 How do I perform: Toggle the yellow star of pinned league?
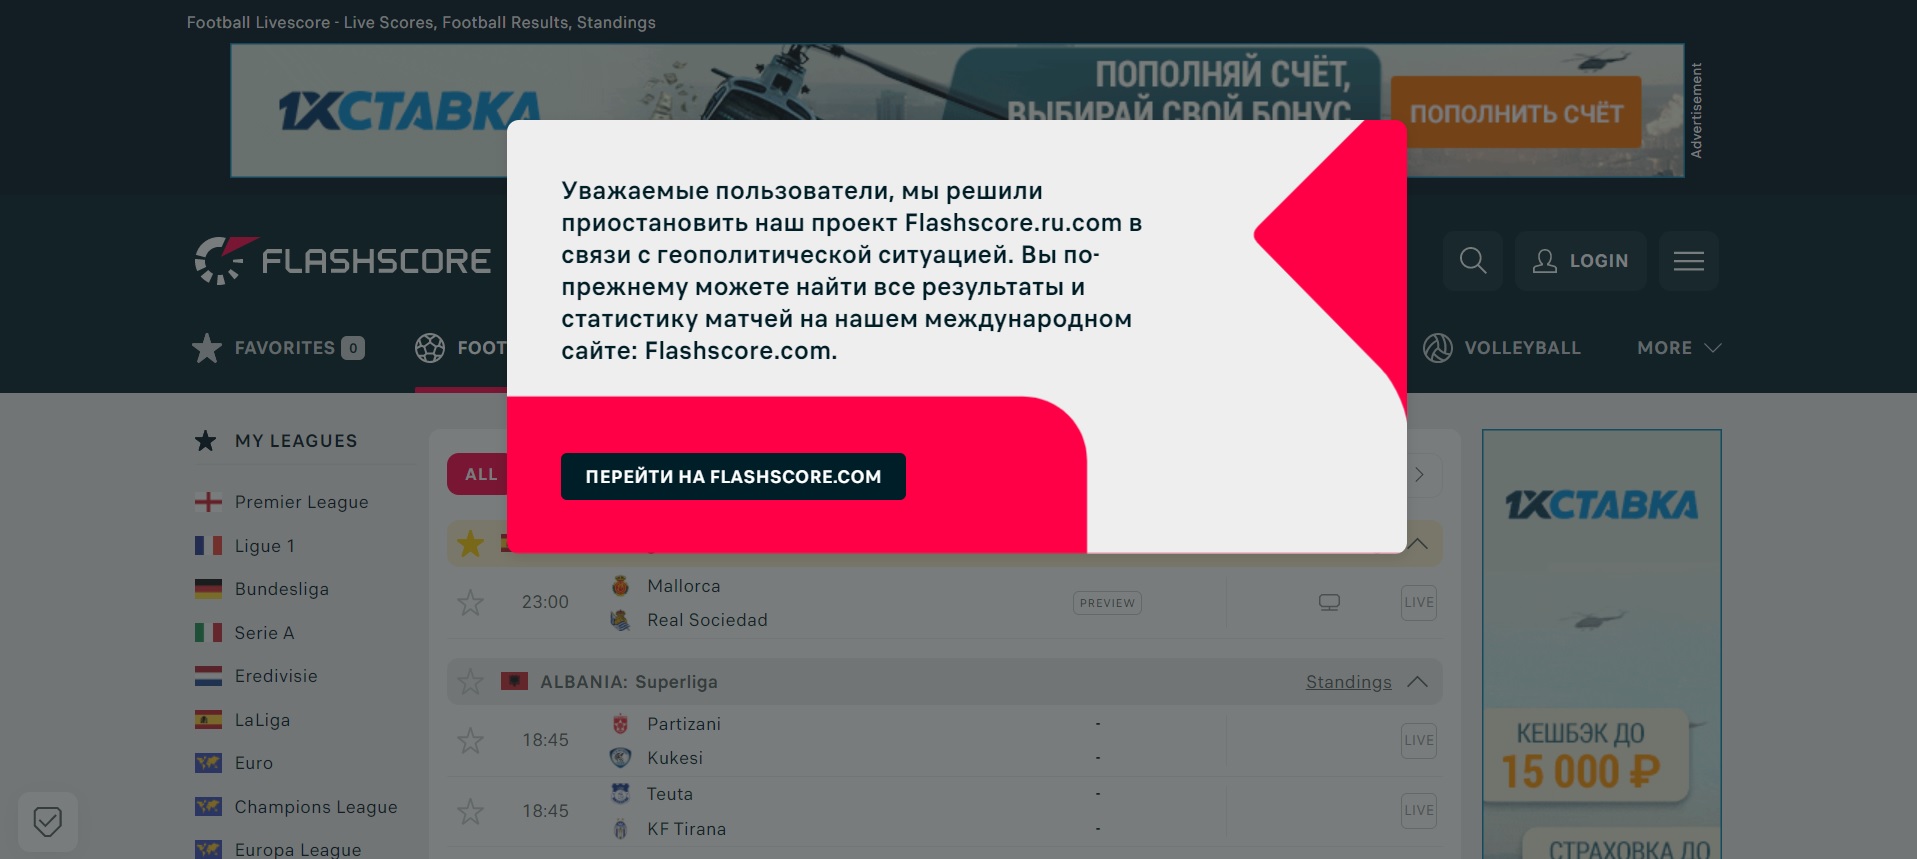pos(470,543)
